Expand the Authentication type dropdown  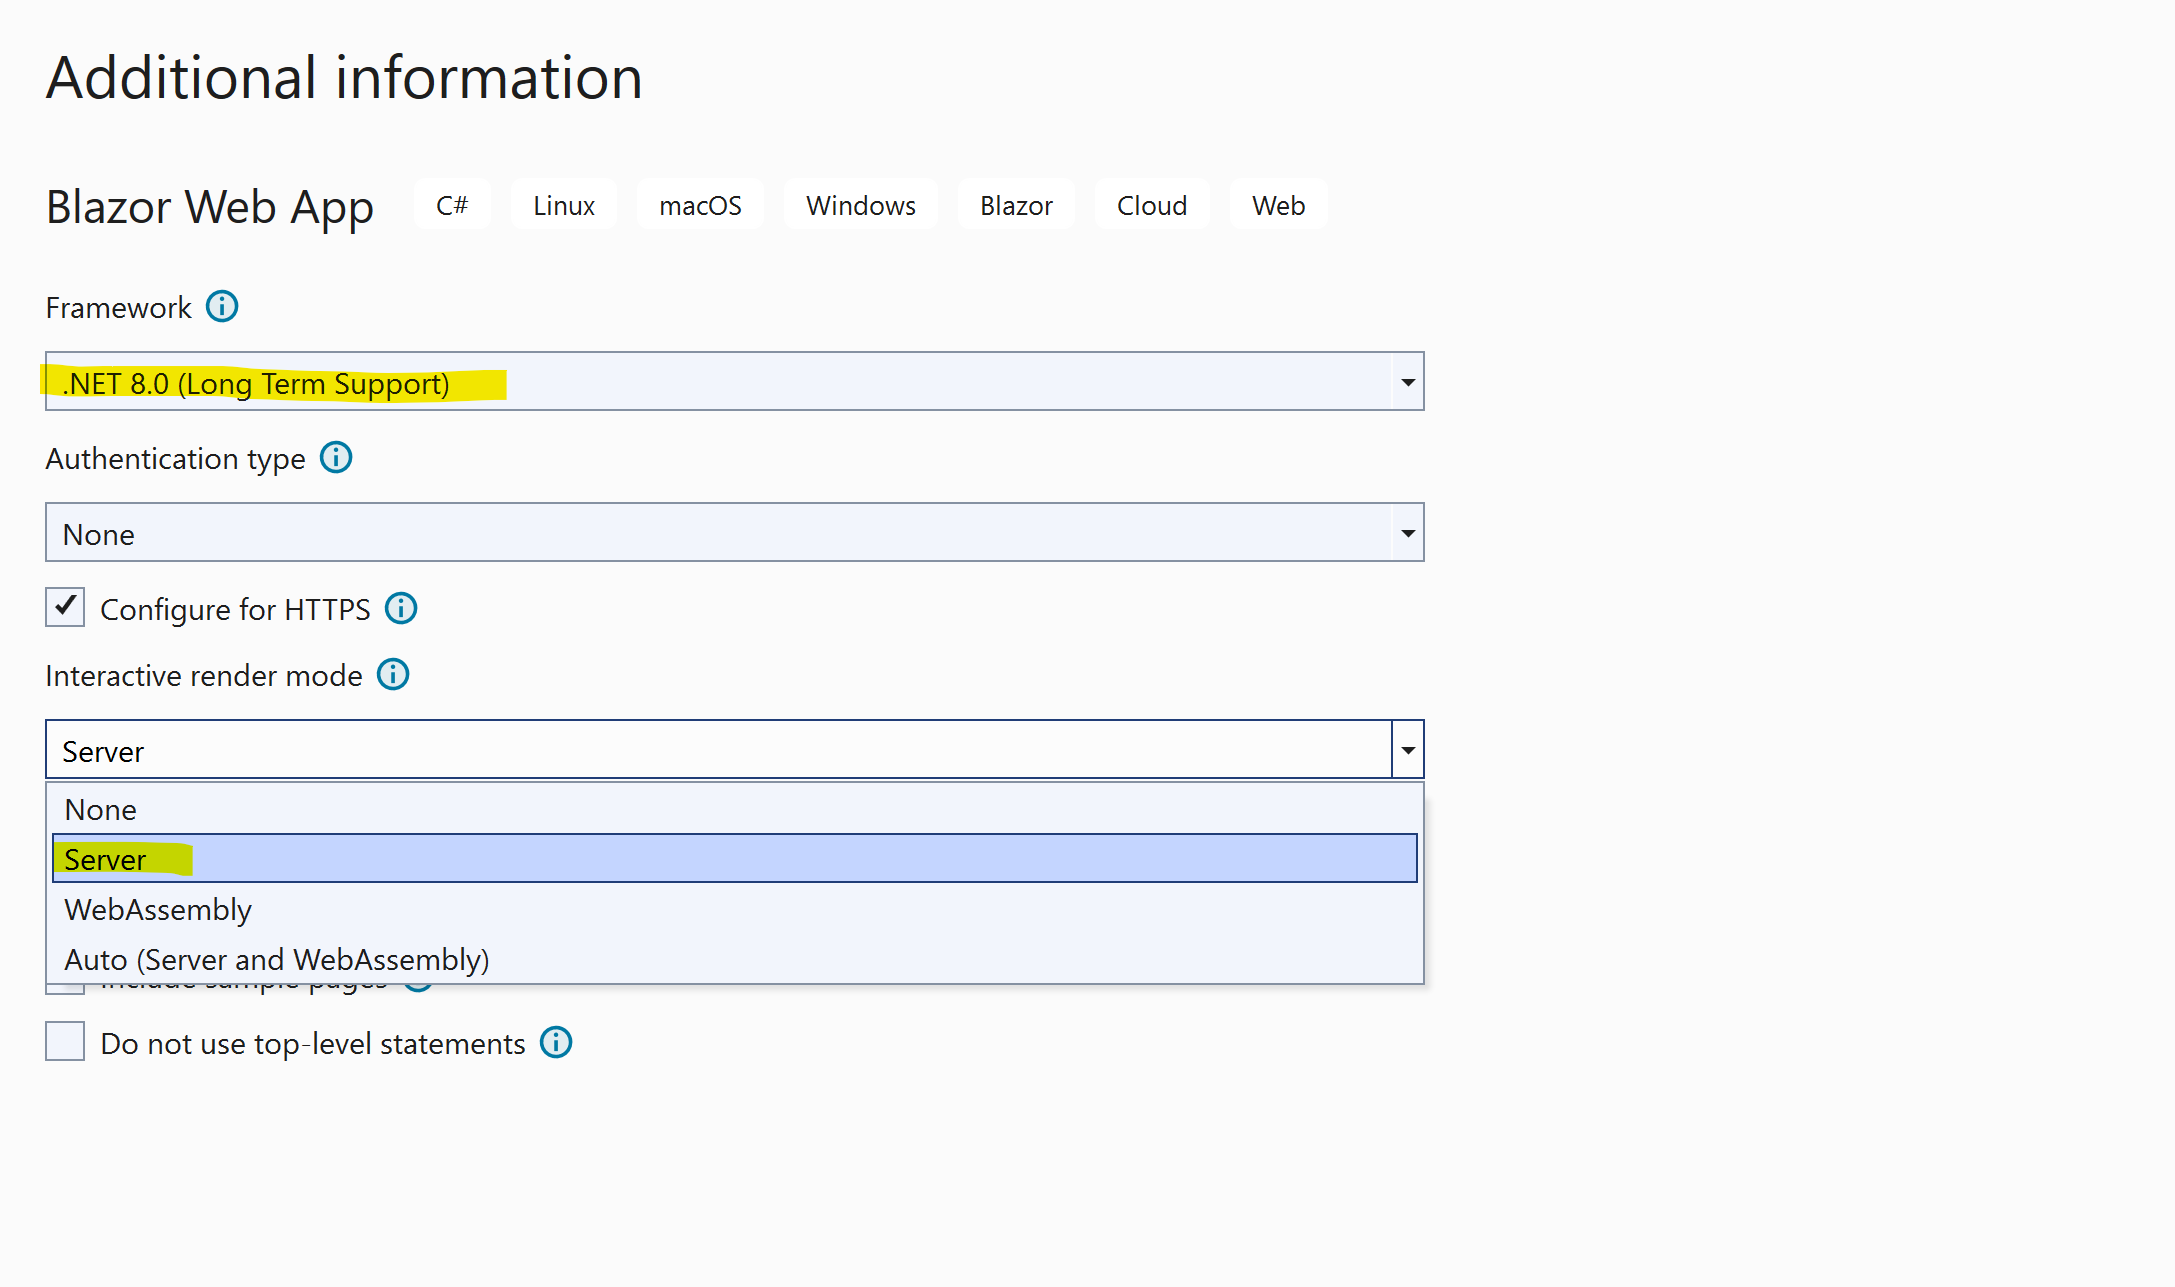point(1407,533)
